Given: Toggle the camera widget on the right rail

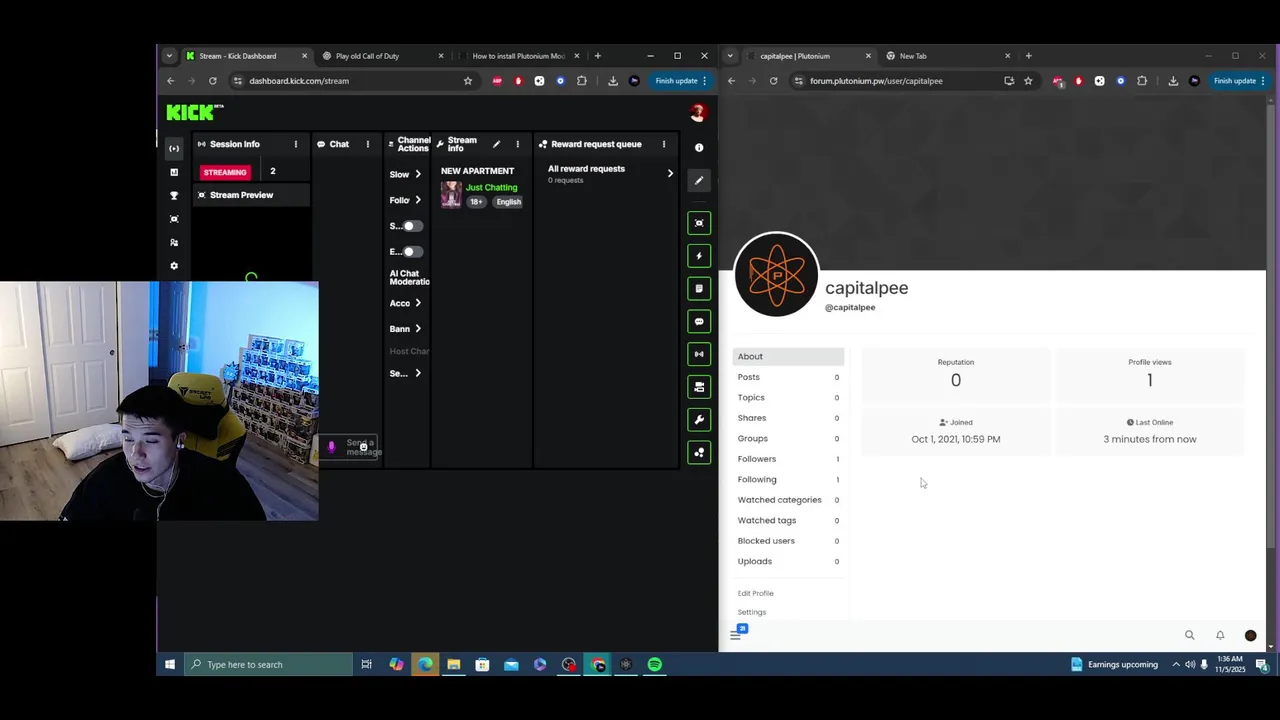Looking at the screenshot, I should pos(699,387).
